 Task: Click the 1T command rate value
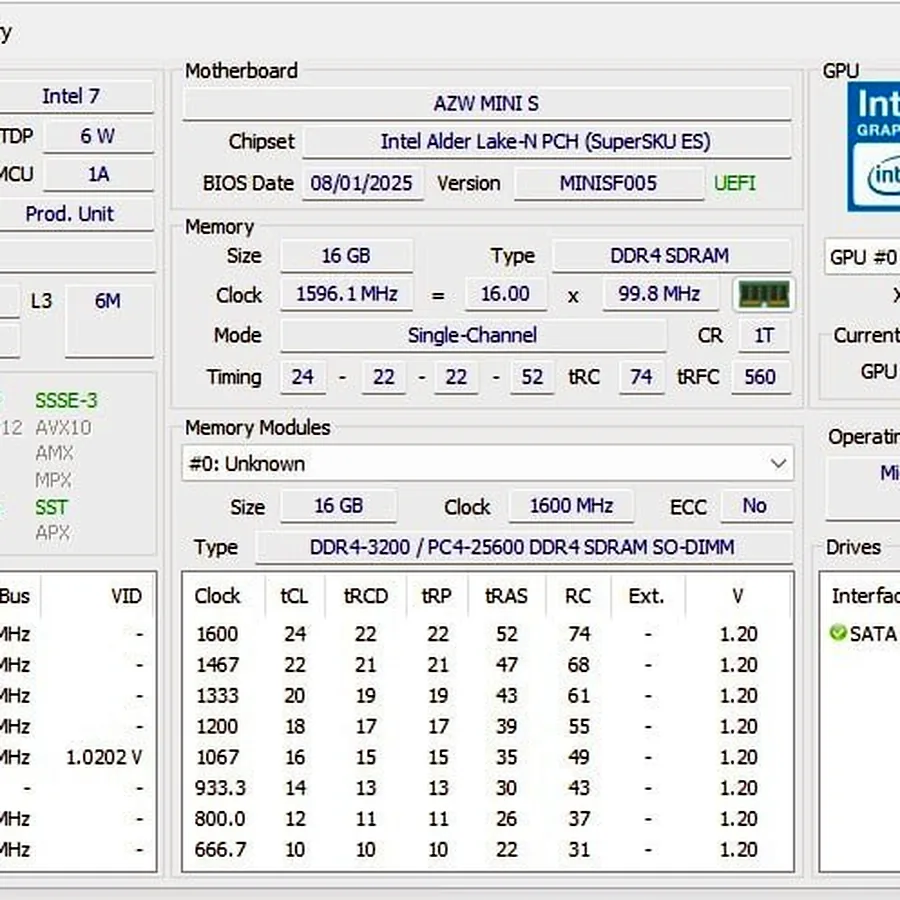pyautogui.click(x=765, y=335)
